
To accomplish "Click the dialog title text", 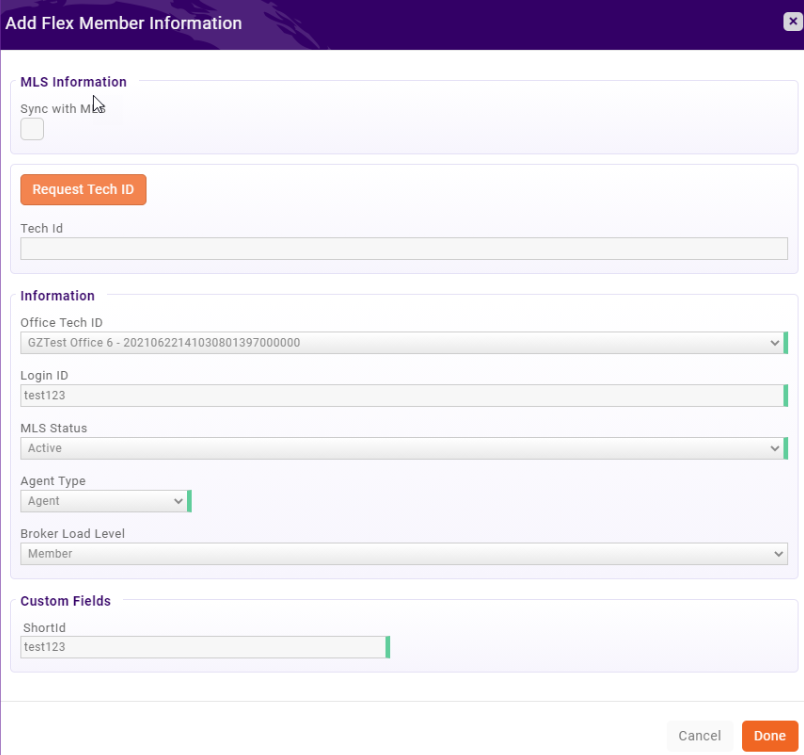I will pyautogui.click(x=124, y=23).
